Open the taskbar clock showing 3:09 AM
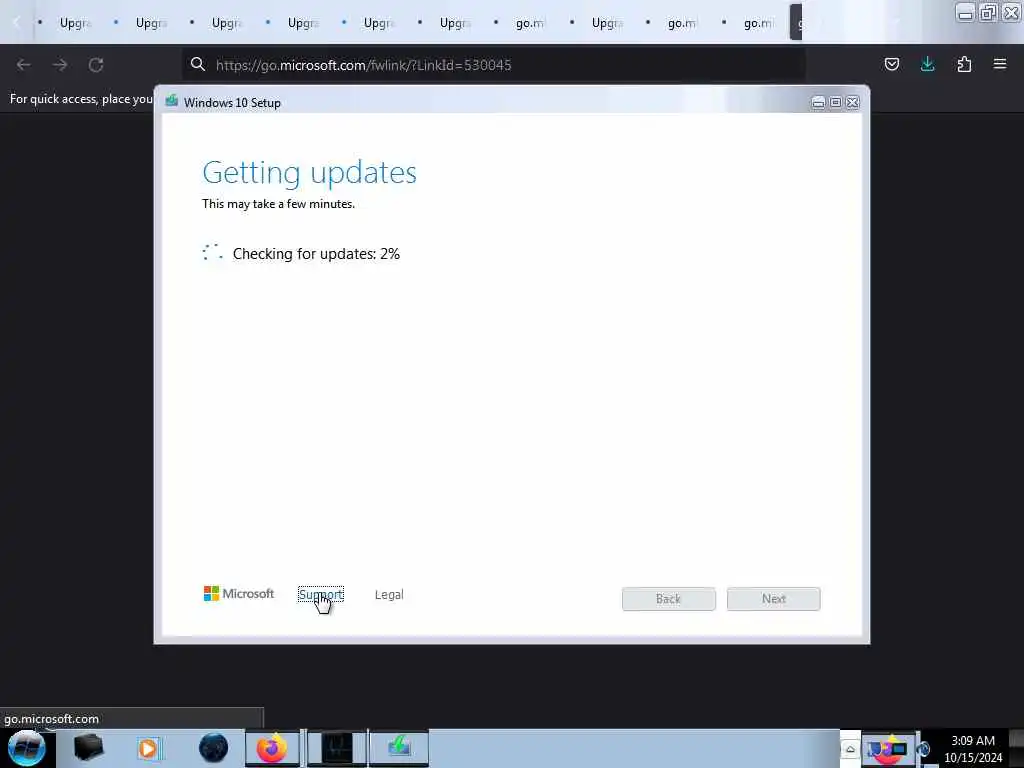The width and height of the screenshot is (1024, 768). (973, 749)
